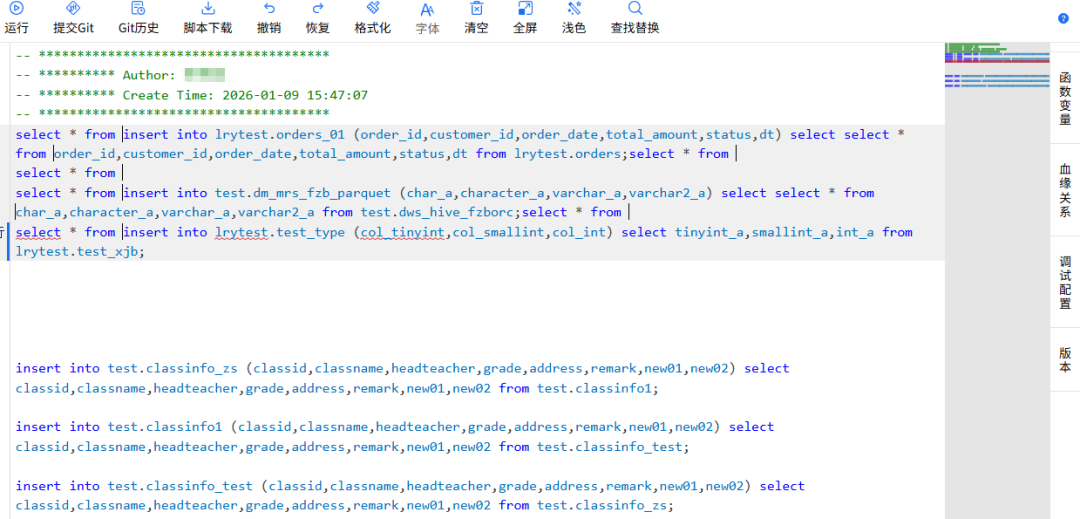Click the 提交Git commit icon

[73, 8]
